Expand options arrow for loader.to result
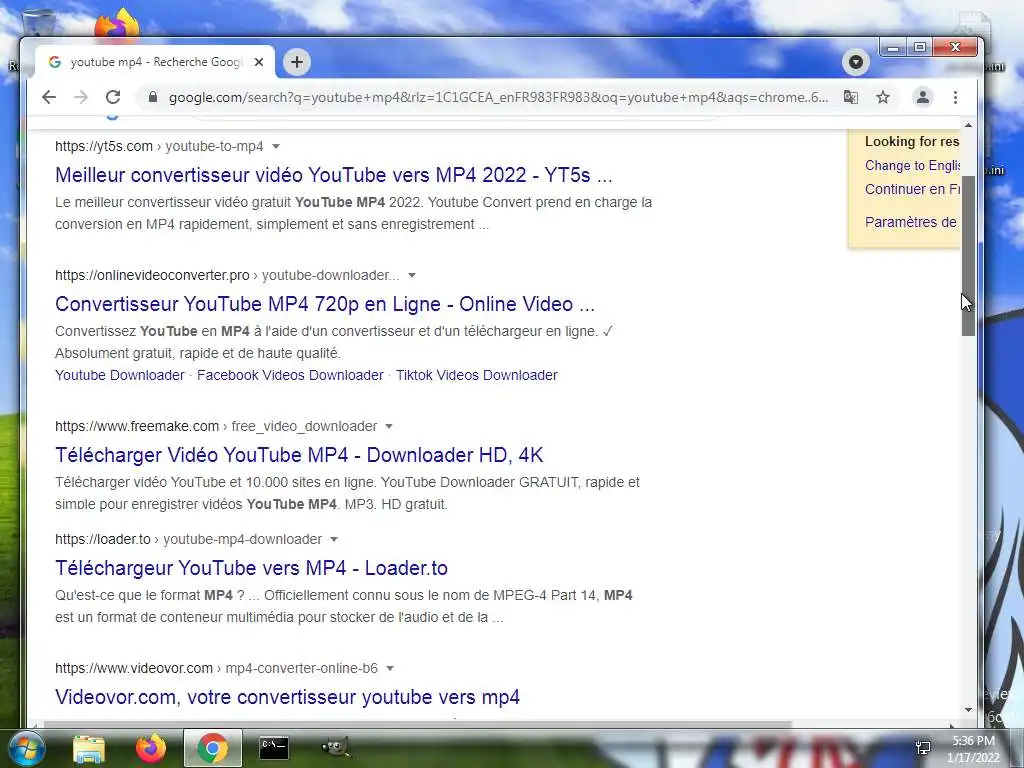The image size is (1024, 768). 334,539
